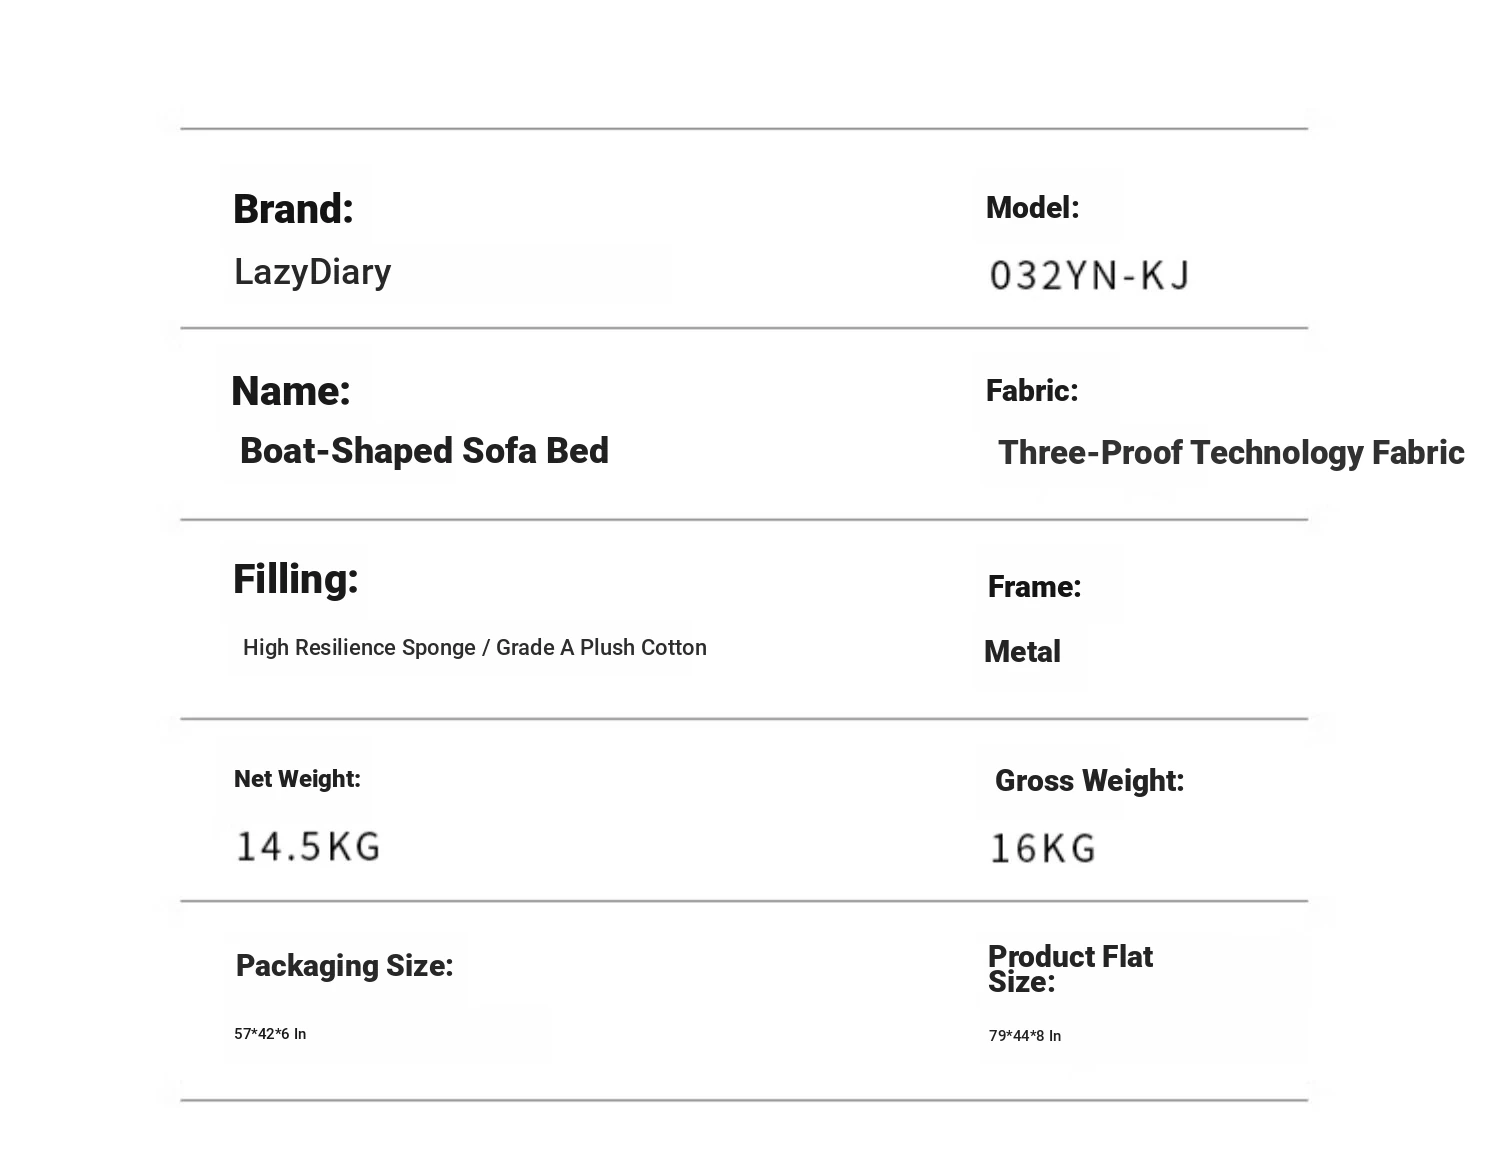This screenshot has width=1500, height=1161.
Task: Select the 57*42*6 In packaging dimensions
Action: point(270,1034)
